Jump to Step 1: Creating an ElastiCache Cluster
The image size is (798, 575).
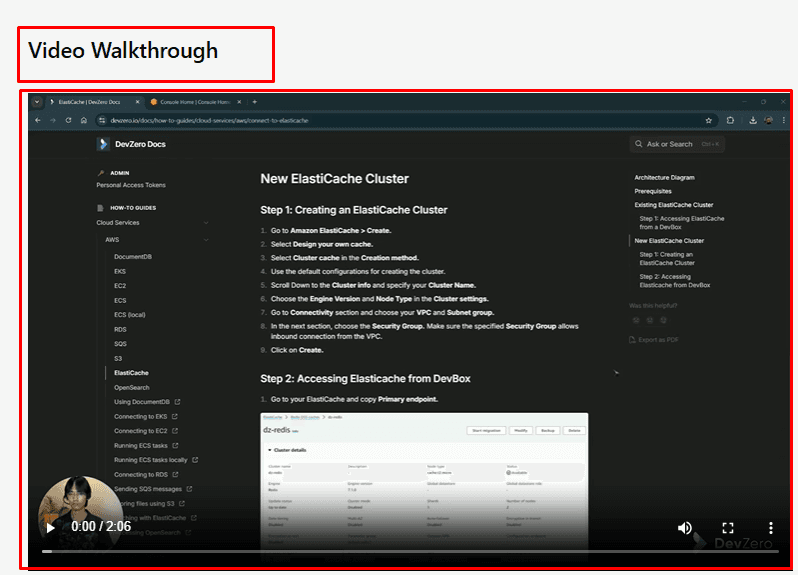(667, 258)
